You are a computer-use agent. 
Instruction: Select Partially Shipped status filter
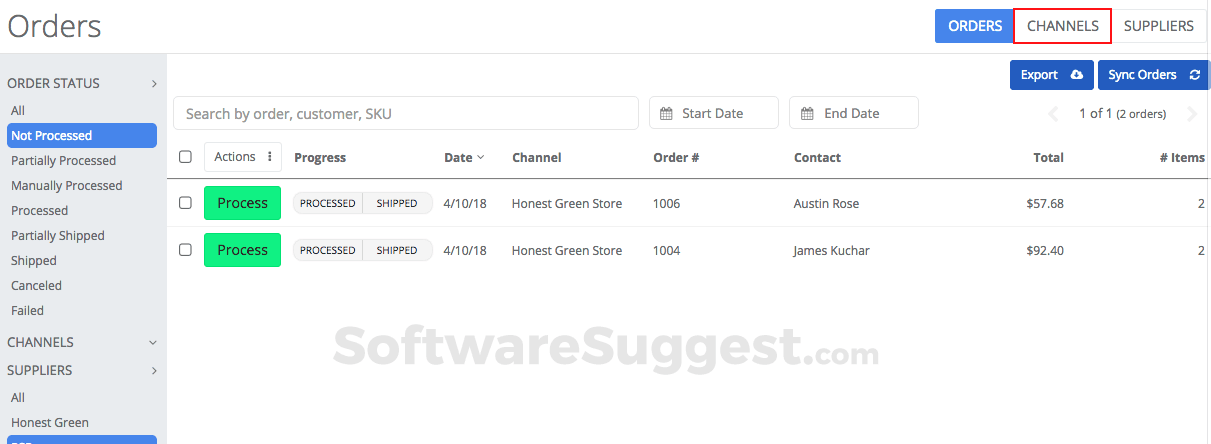[x=58, y=236]
